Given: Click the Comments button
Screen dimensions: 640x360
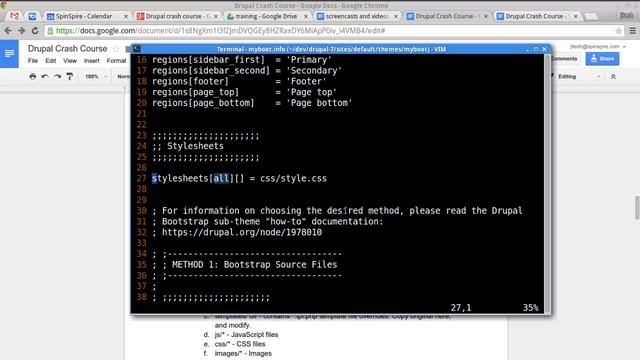Looking at the screenshot, I should coord(564,59).
